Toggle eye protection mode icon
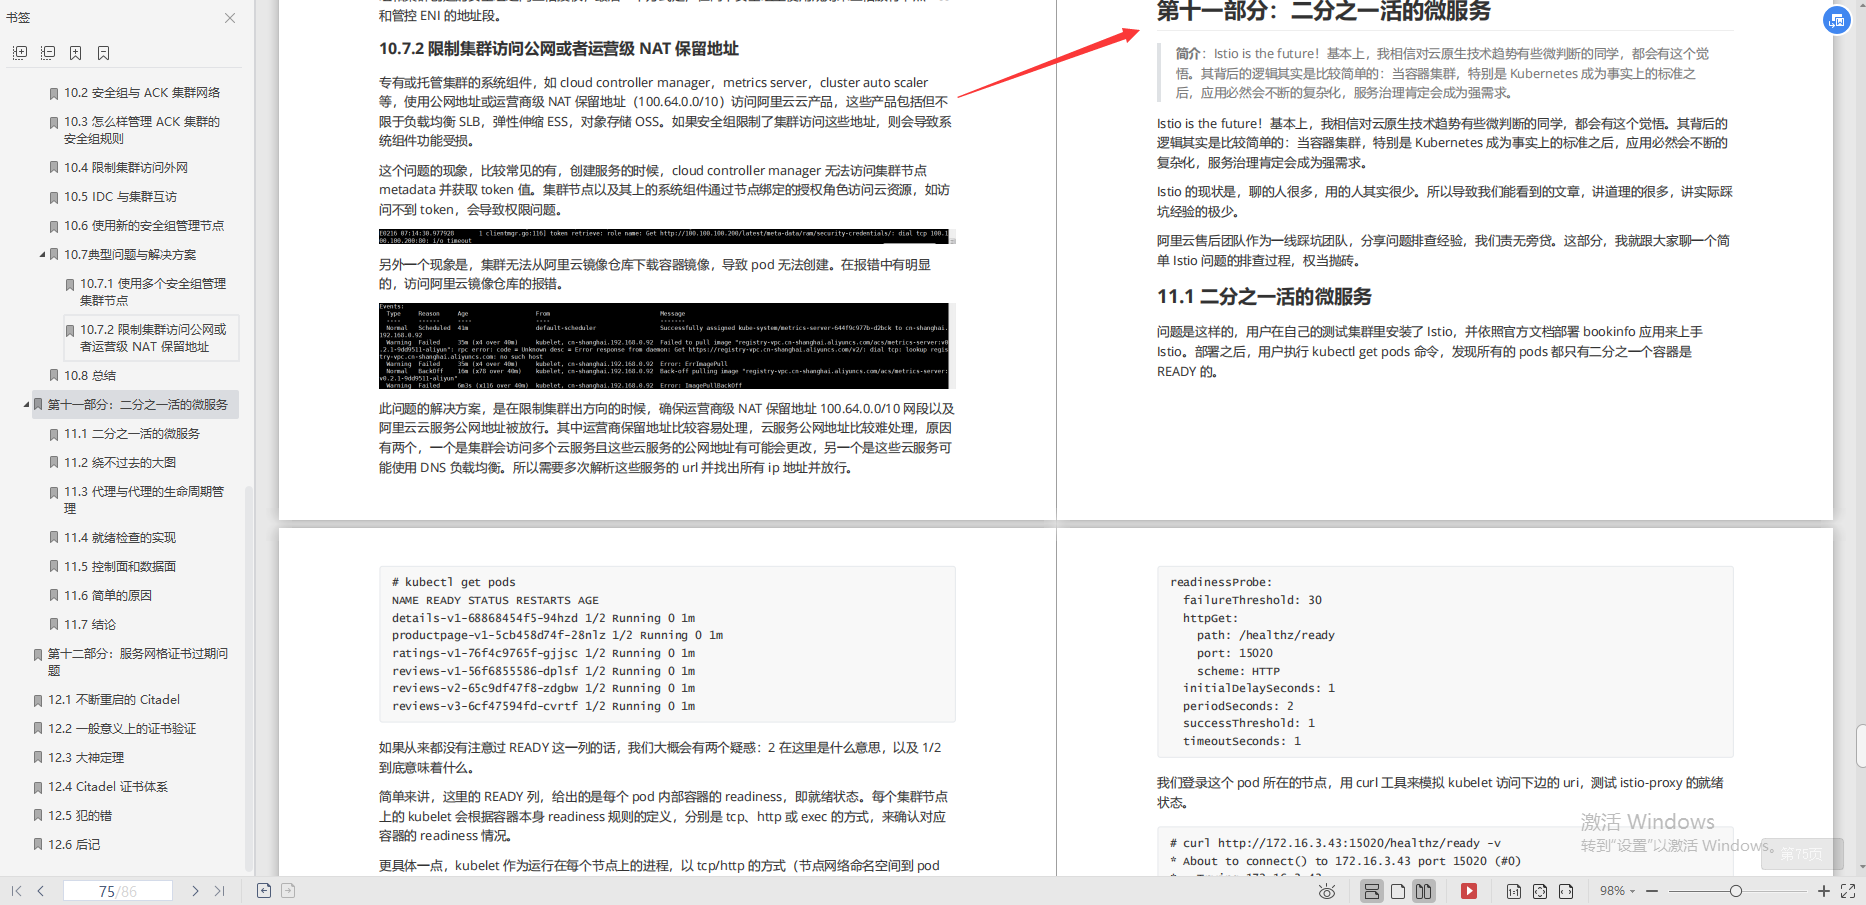Image resolution: width=1866 pixels, height=905 pixels. click(x=1327, y=891)
